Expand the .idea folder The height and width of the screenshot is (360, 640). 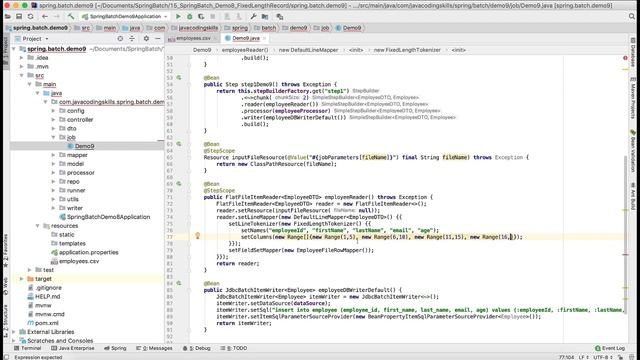(x=22, y=58)
